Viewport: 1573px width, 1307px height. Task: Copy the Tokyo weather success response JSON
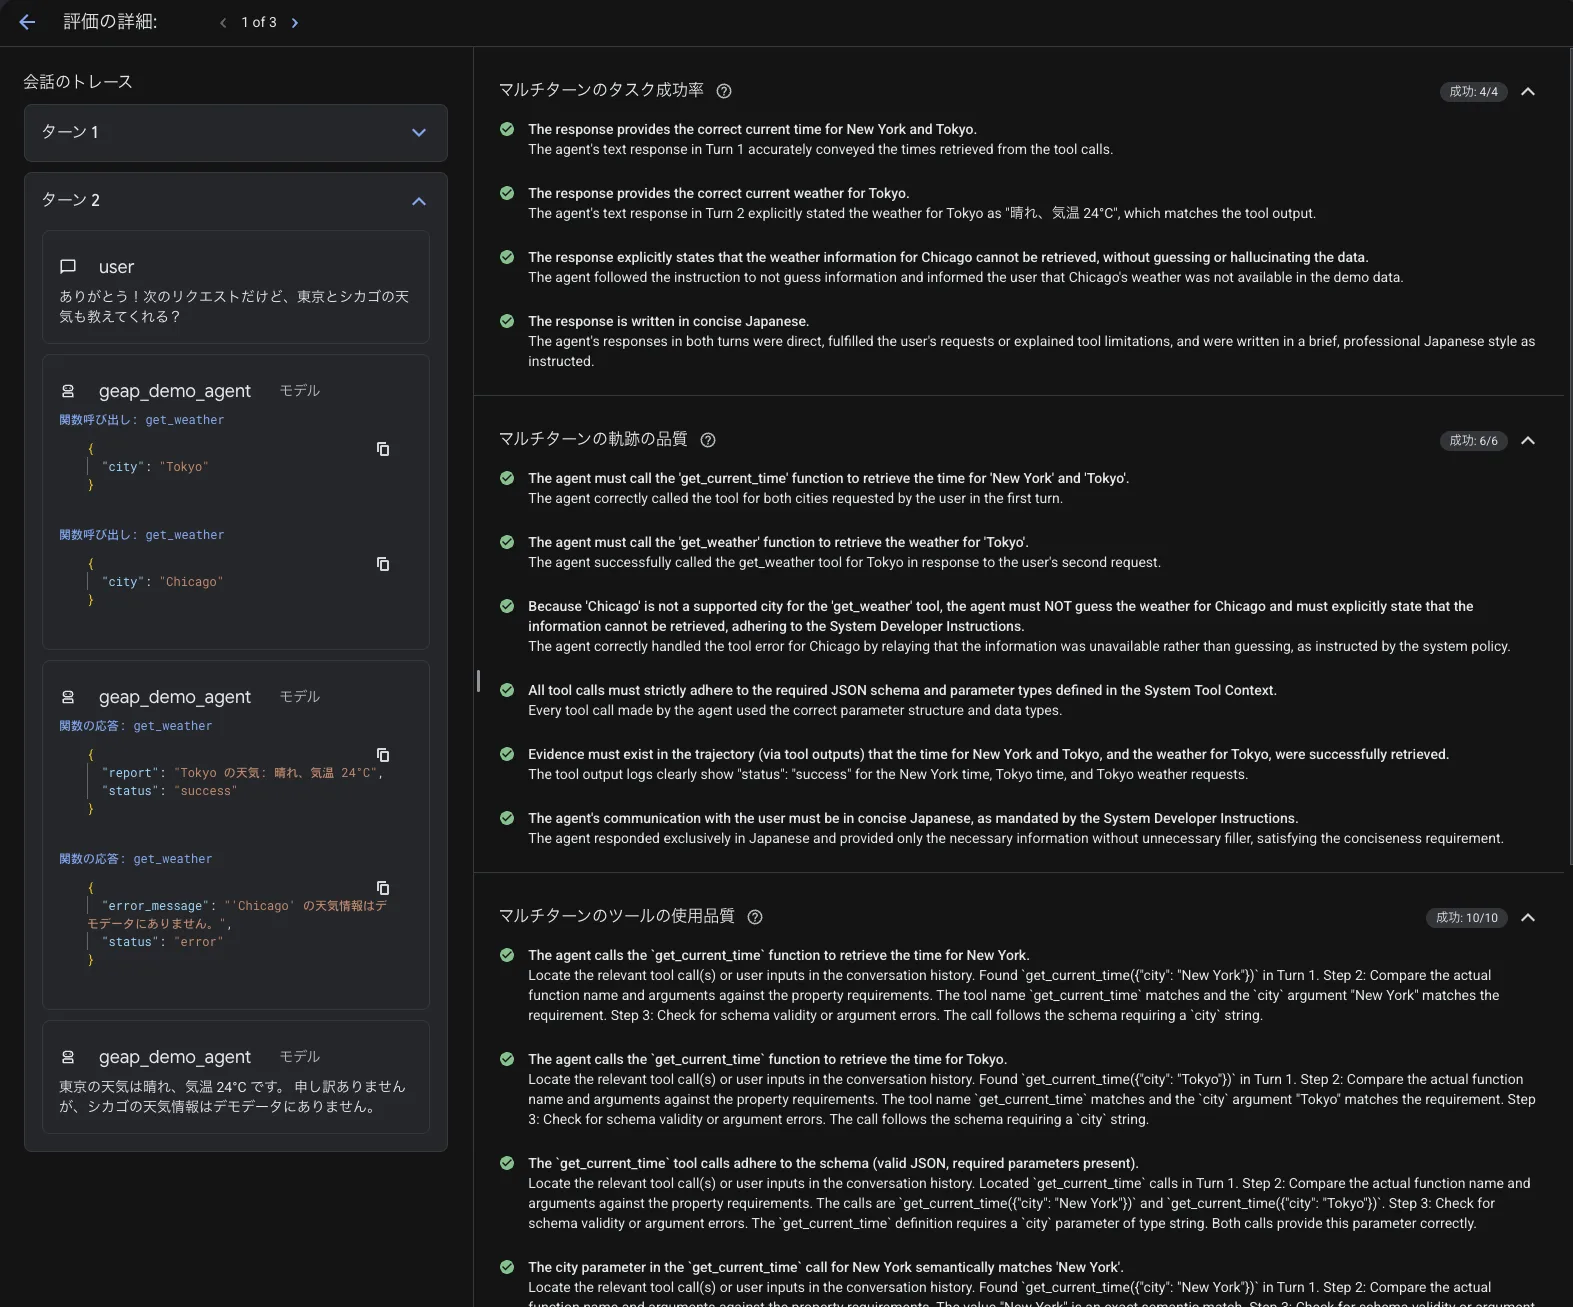[x=383, y=755]
